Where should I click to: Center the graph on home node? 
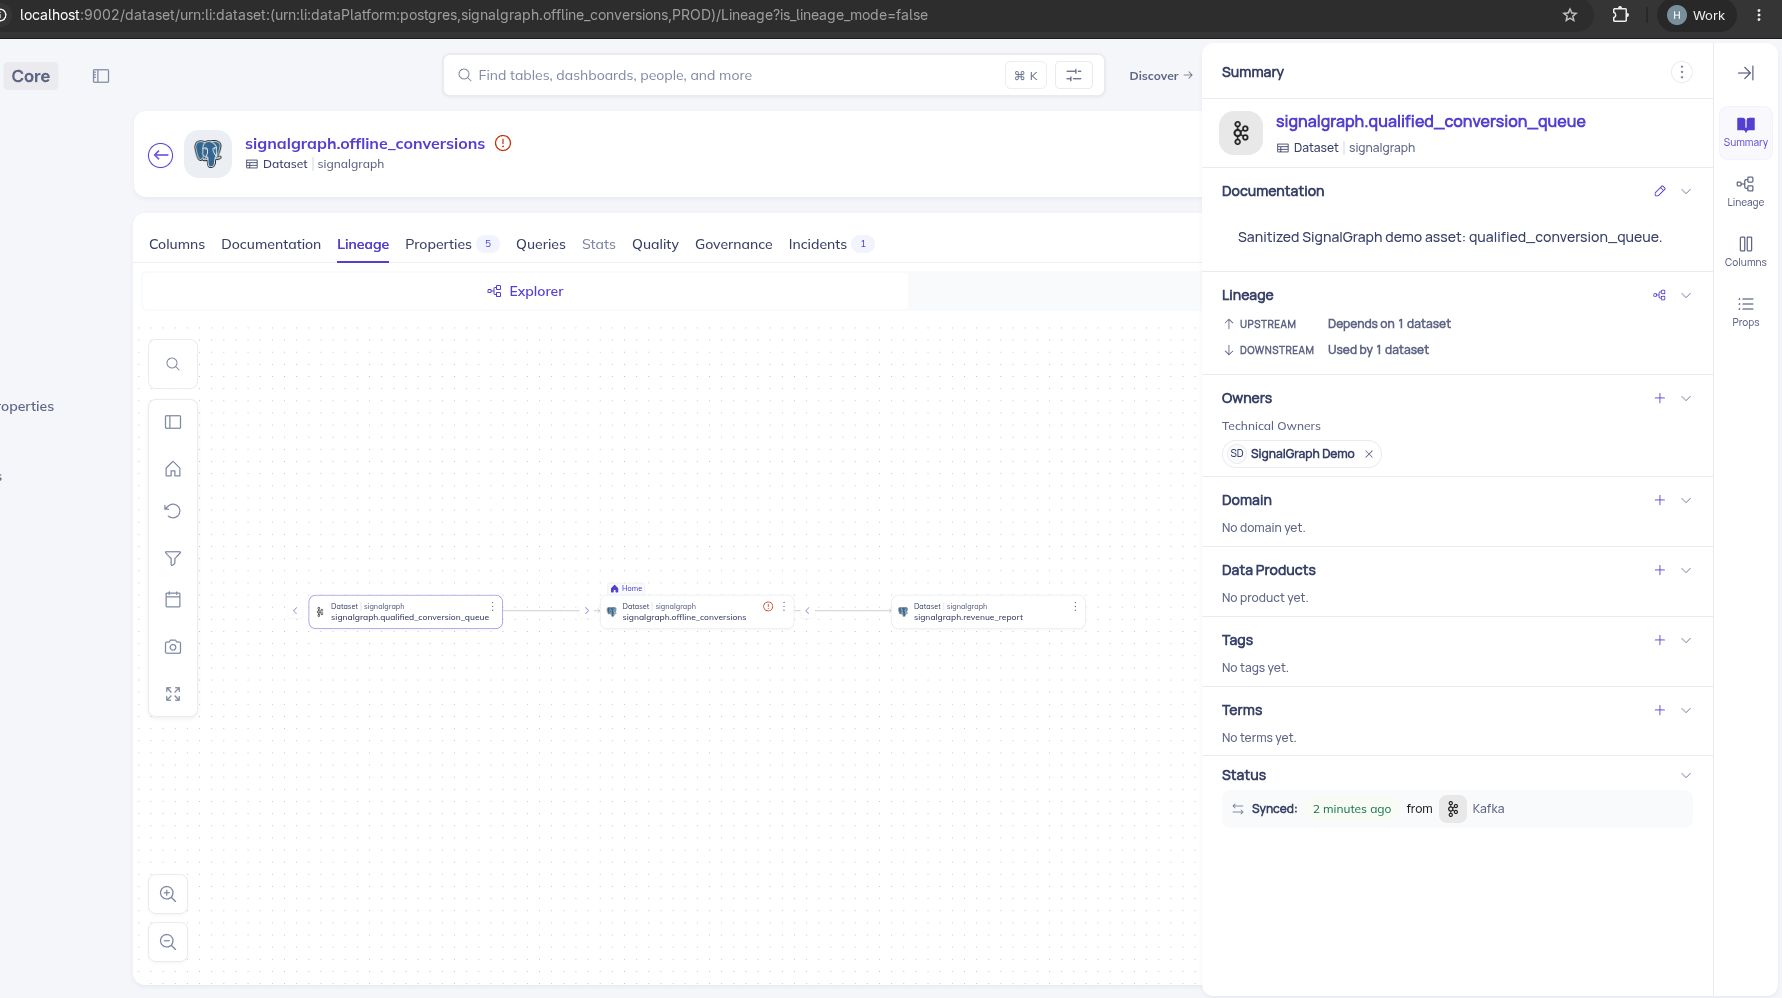pyautogui.click(x=173, y=469)
